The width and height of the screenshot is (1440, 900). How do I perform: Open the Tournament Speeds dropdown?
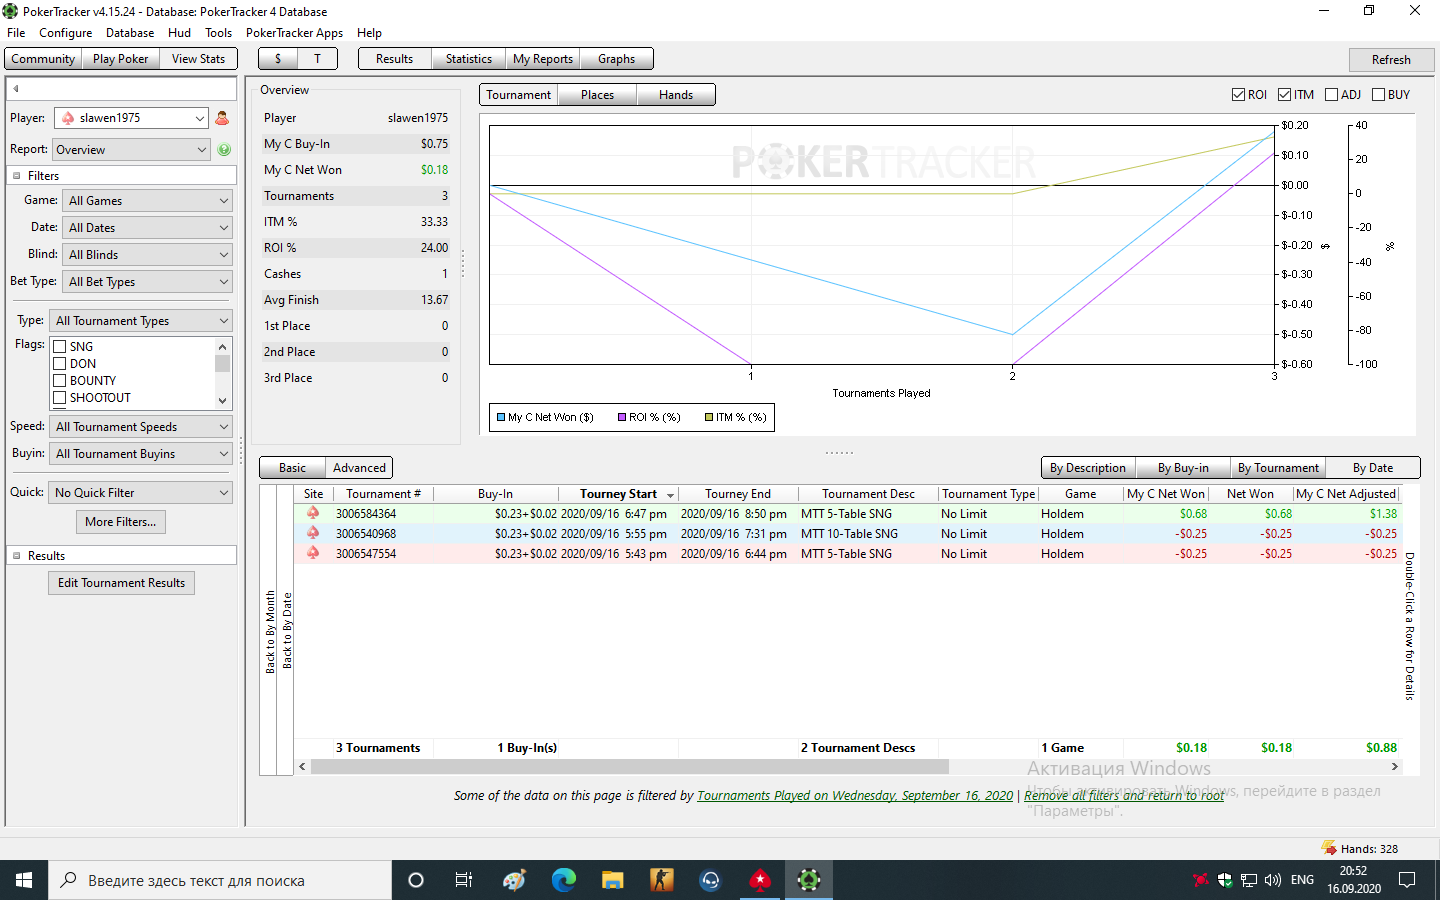(x=141, y=427)
